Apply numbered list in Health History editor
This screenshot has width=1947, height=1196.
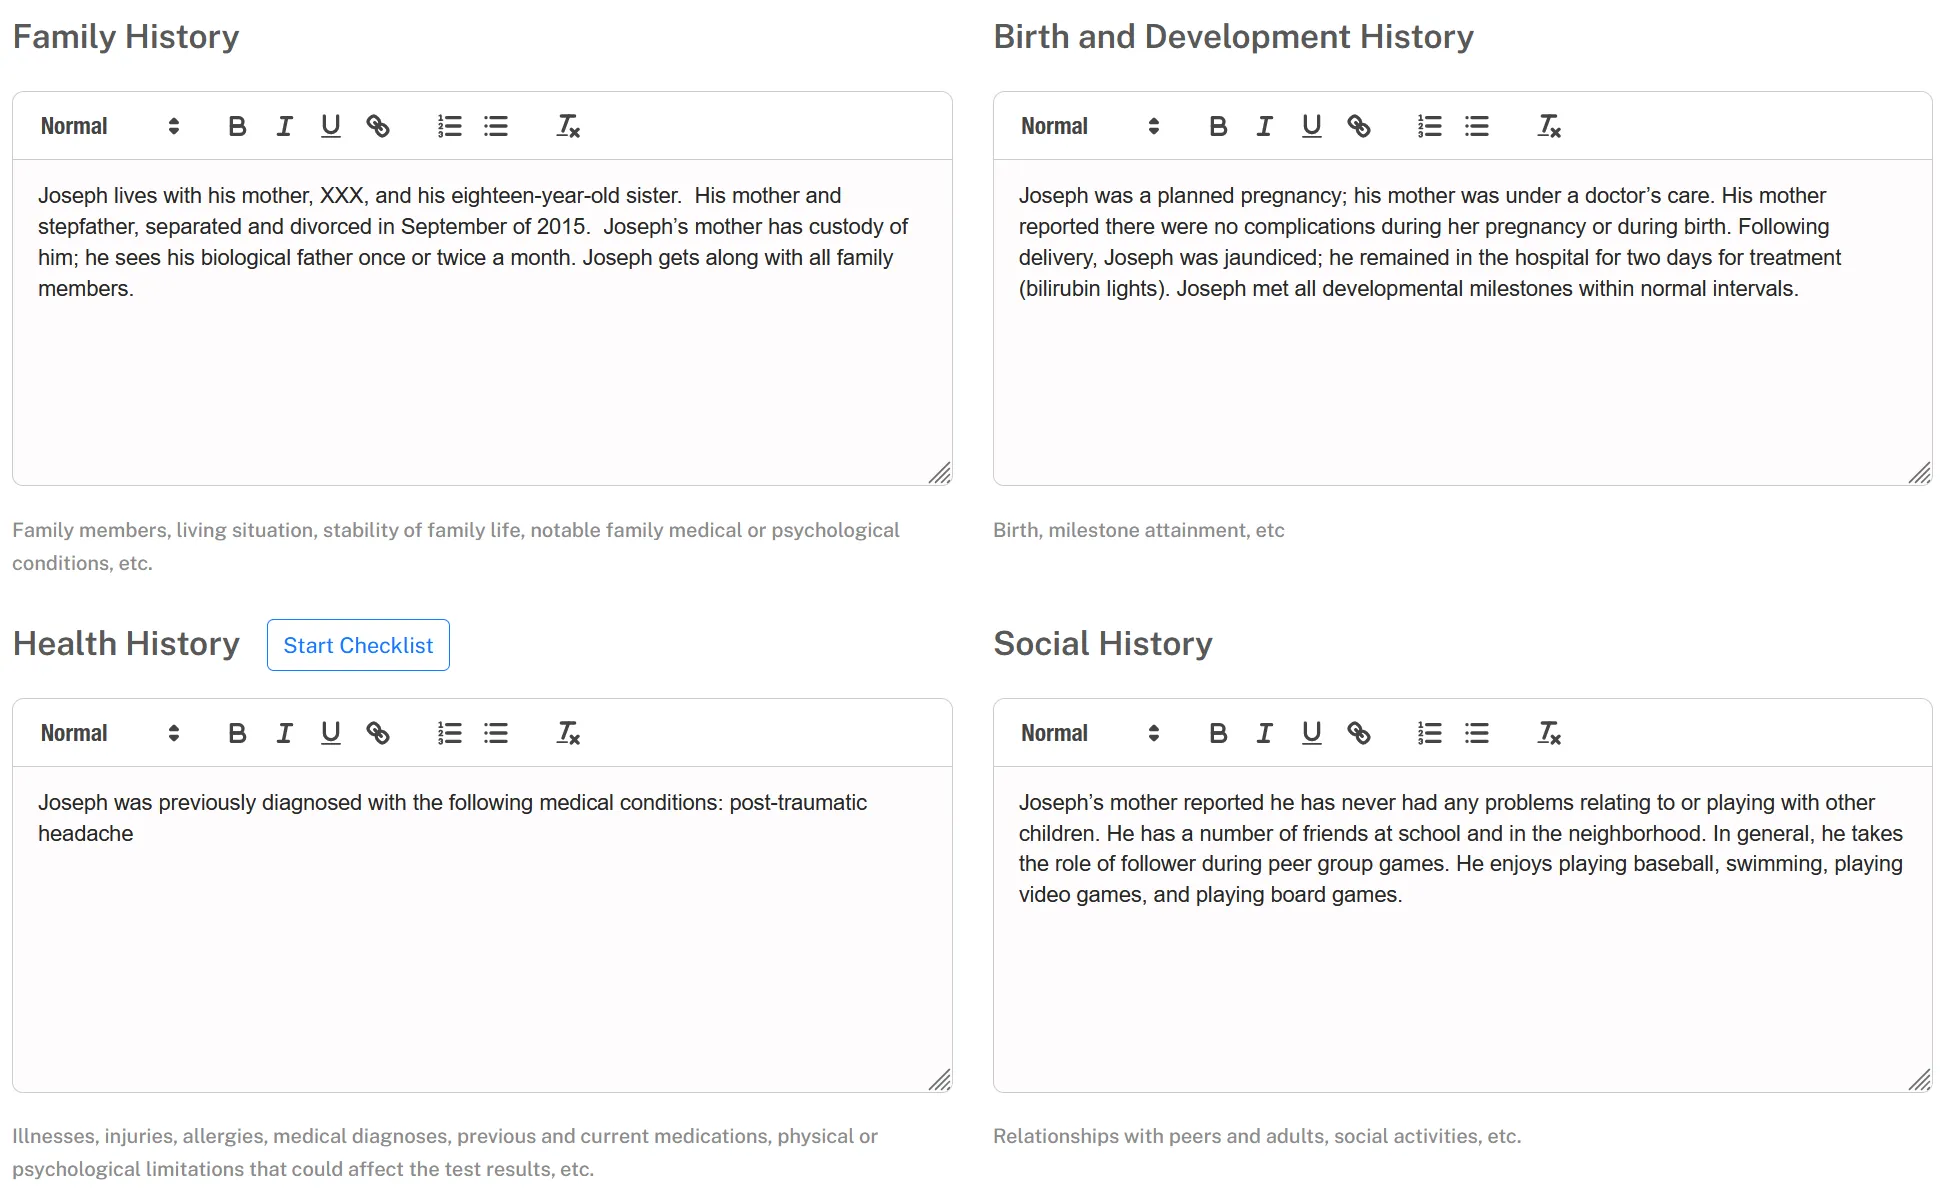[449, 733]
